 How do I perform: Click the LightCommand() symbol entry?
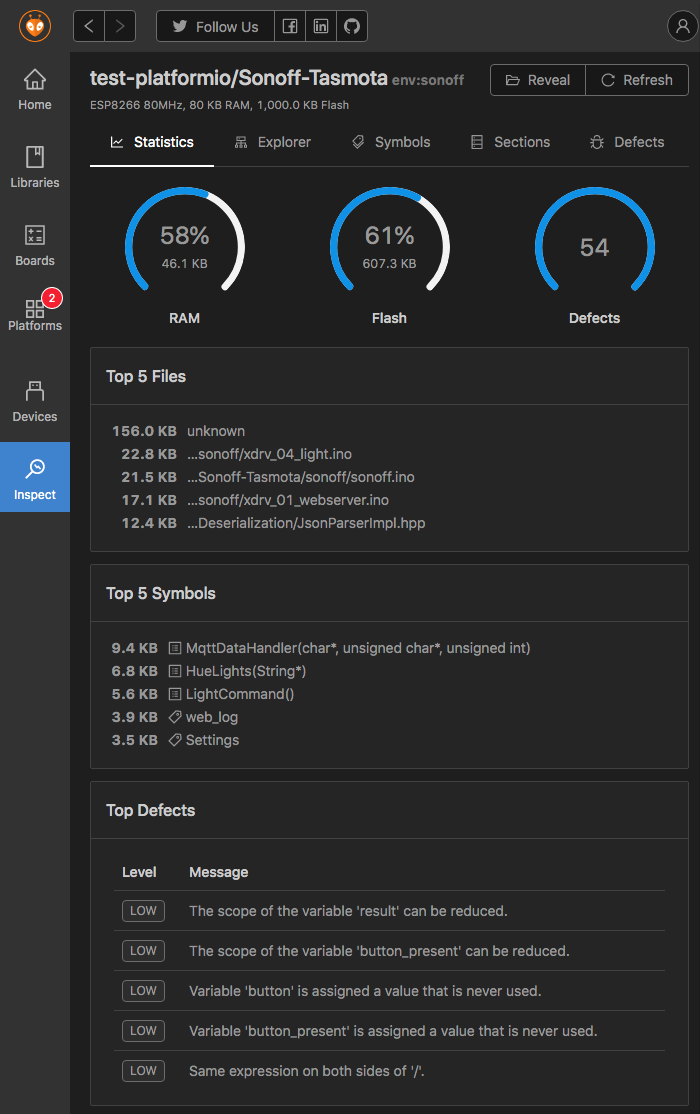(x=239, y=694)
